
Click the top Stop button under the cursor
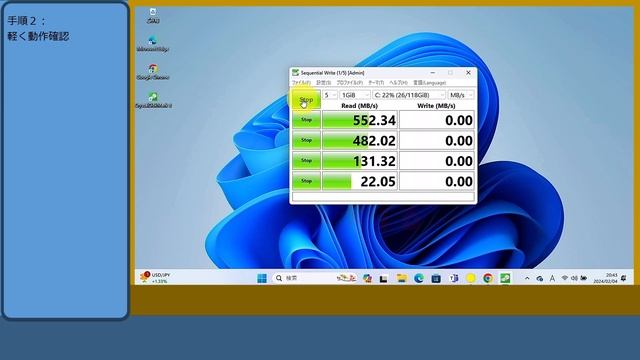[306, 99]
